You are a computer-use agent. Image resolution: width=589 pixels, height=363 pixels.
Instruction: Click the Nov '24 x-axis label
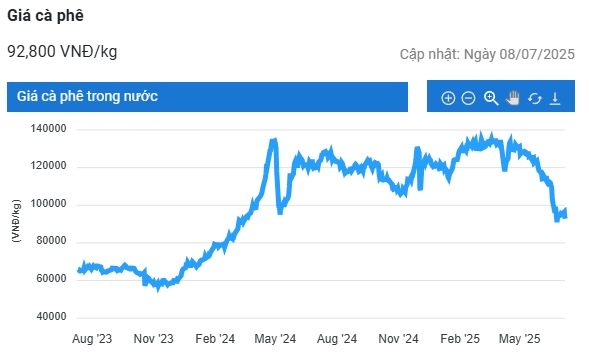pyautogui.click(x=398, y=339)
